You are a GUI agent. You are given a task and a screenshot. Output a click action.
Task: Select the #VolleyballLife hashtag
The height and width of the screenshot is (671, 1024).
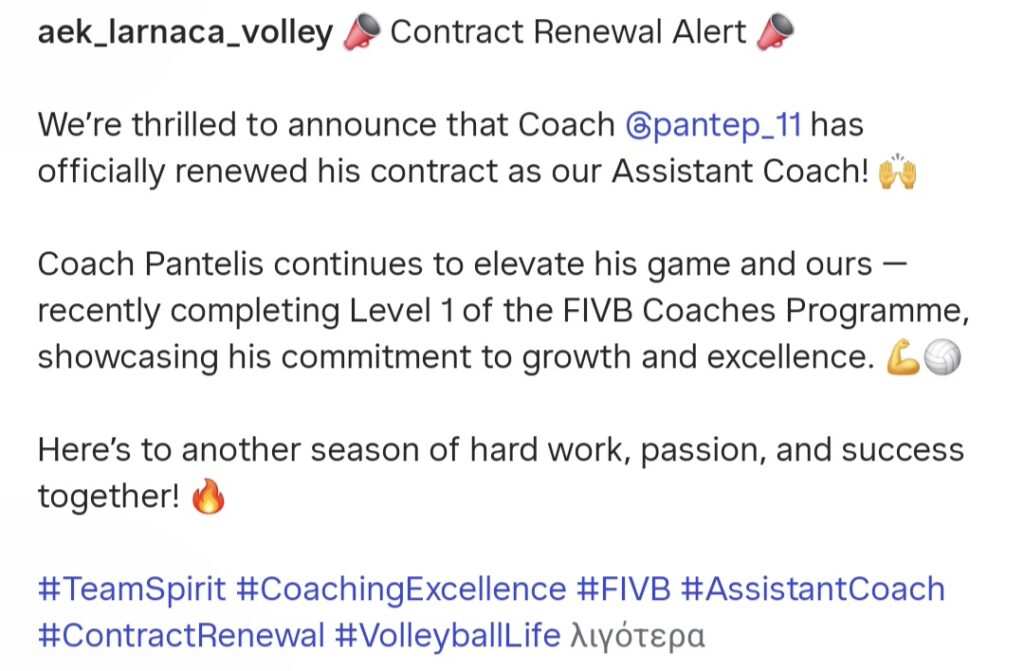point(448,635)
